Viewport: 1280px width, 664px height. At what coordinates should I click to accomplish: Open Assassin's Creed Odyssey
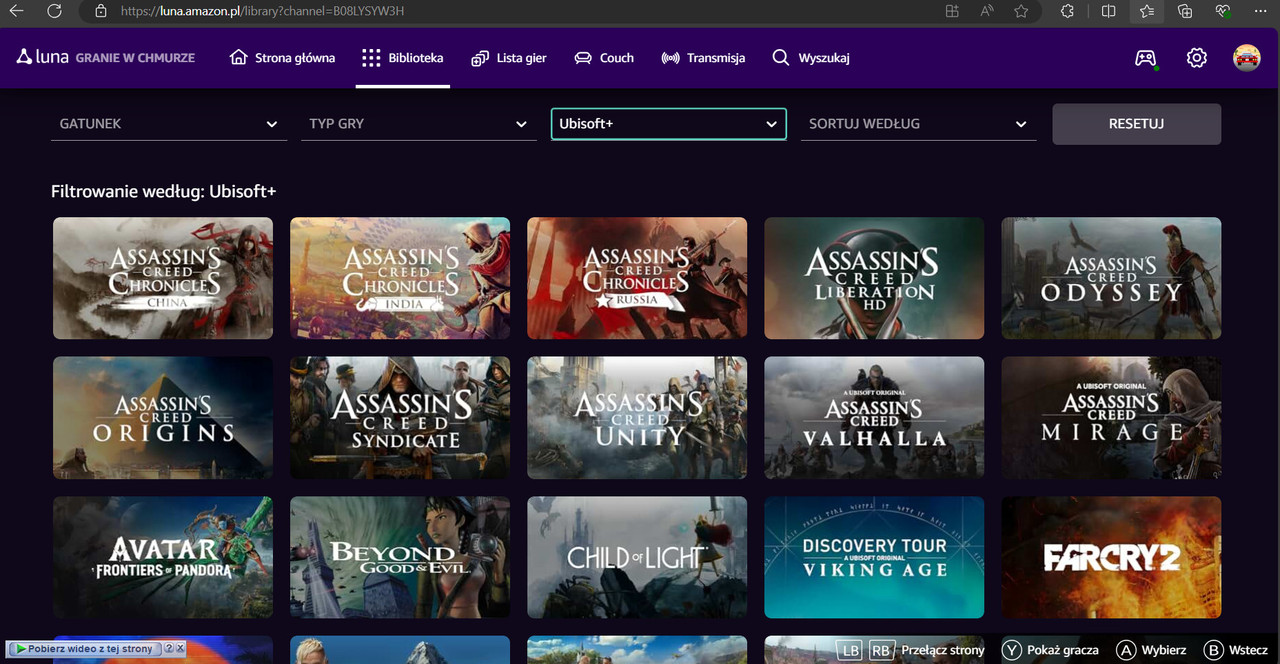1111,278
